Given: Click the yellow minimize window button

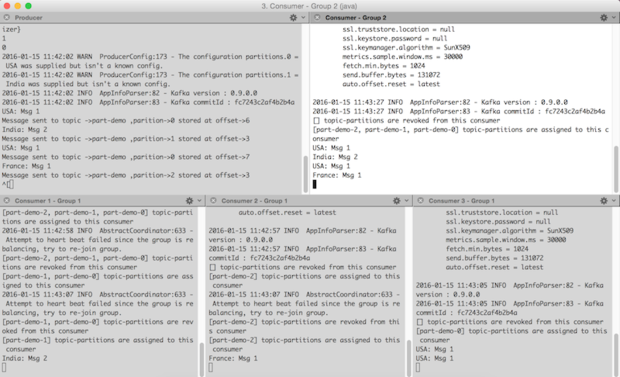Looking at the screenshot, I should coord(17,6).
